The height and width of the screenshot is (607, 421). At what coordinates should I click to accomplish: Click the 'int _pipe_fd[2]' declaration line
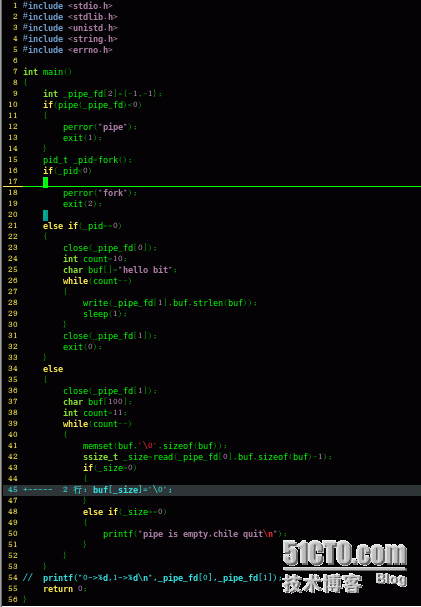click(x=103, y=94)
